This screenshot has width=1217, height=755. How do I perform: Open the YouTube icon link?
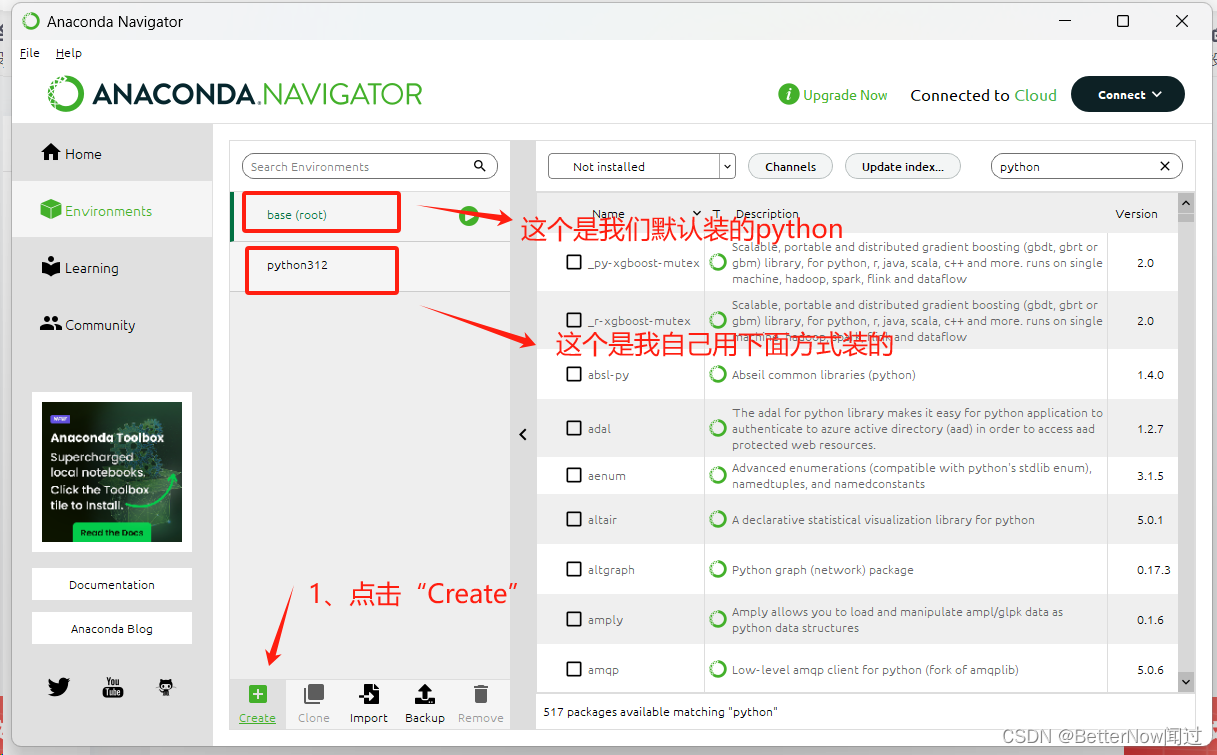tap(113, 687)
